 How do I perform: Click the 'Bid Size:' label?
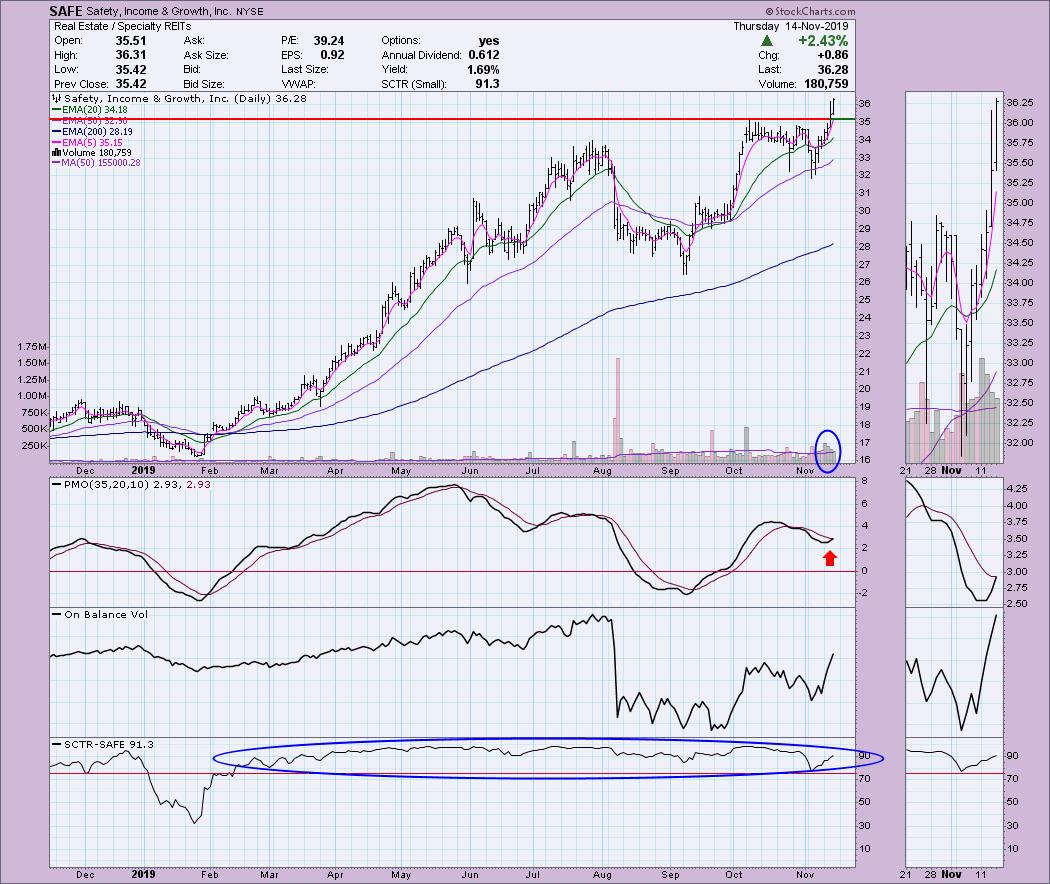[204, 84]
